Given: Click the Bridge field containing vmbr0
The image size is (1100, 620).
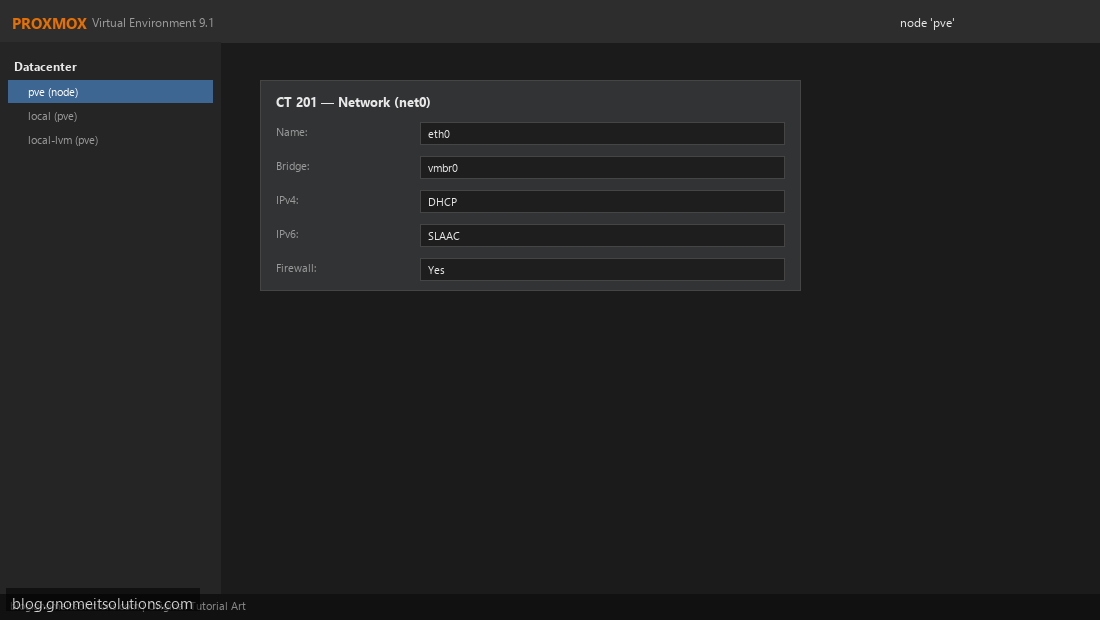Looking at the screenshot, I should pyautogui.click(x=602, y=168).
